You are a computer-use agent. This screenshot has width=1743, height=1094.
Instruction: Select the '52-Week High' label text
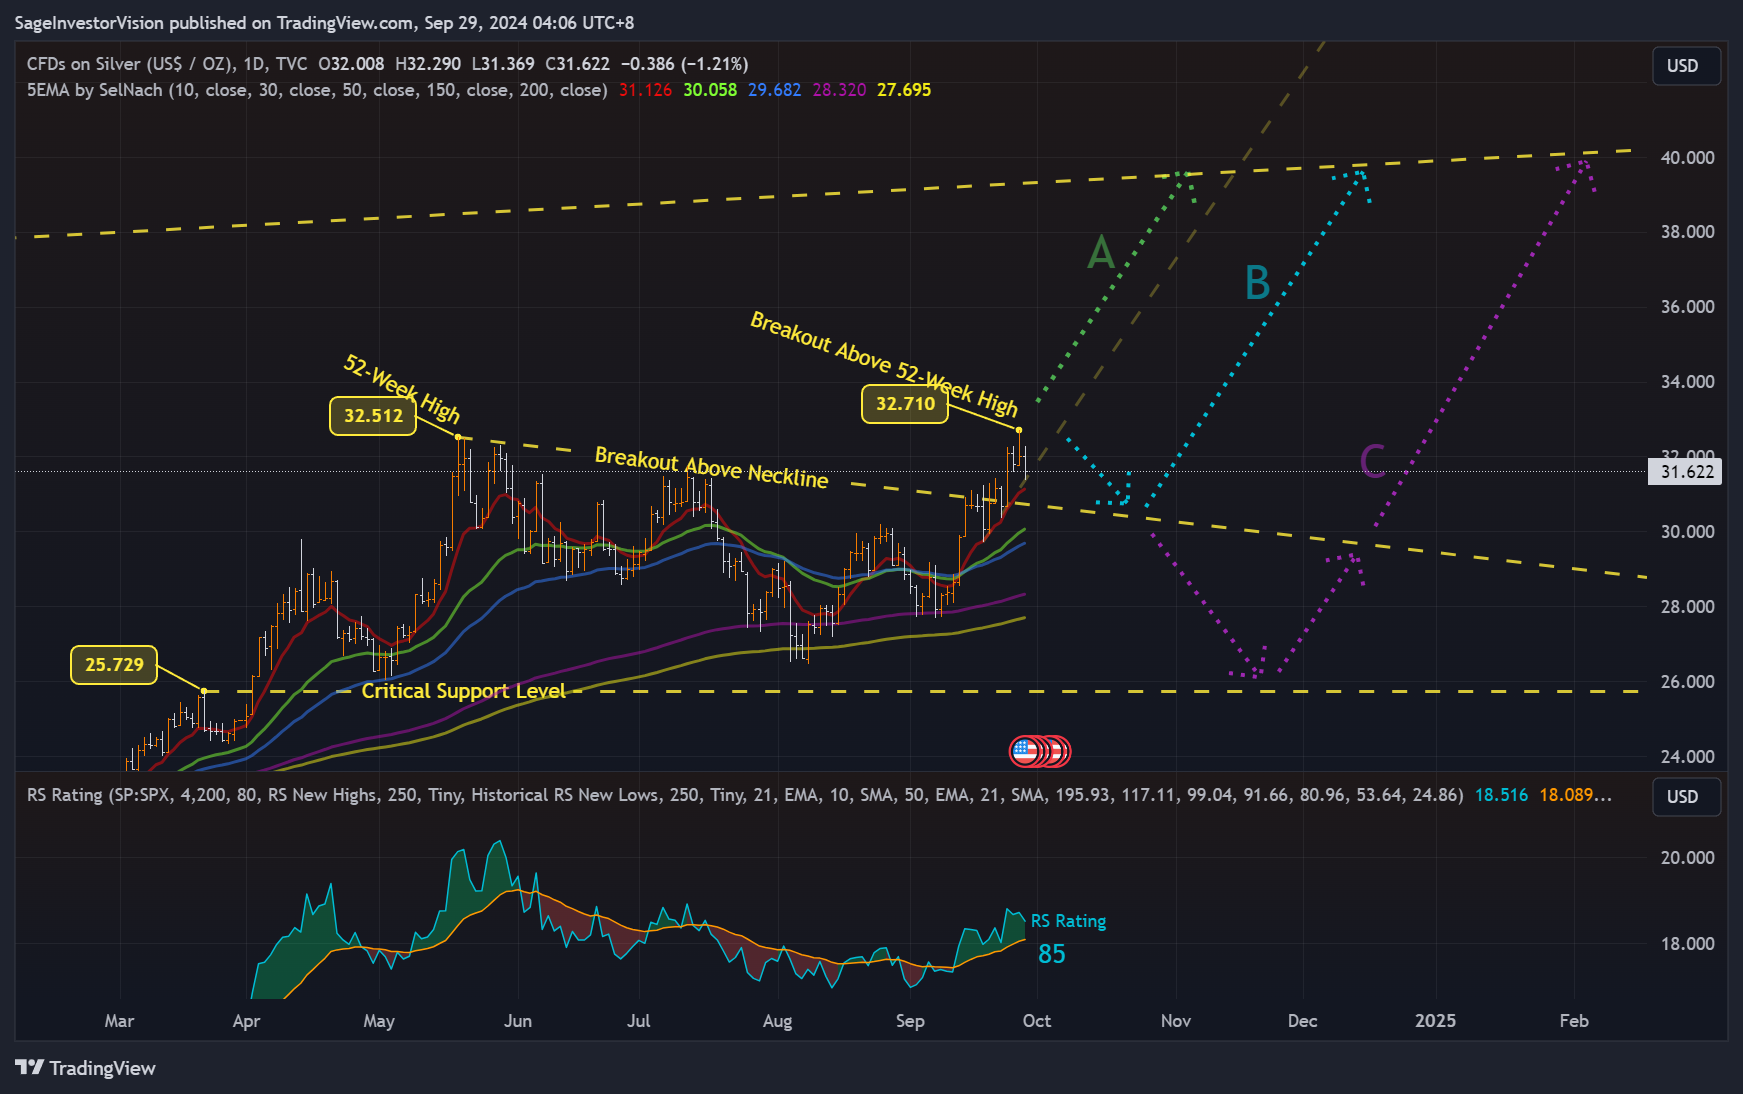point(402,389)
